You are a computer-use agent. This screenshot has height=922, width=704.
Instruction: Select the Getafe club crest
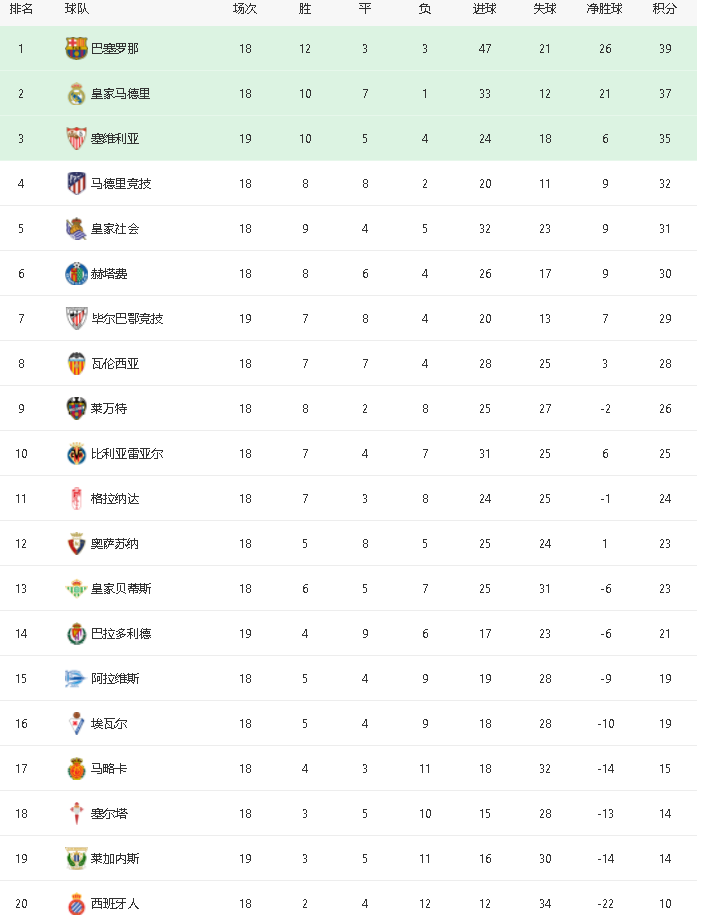tap(76, 273)
